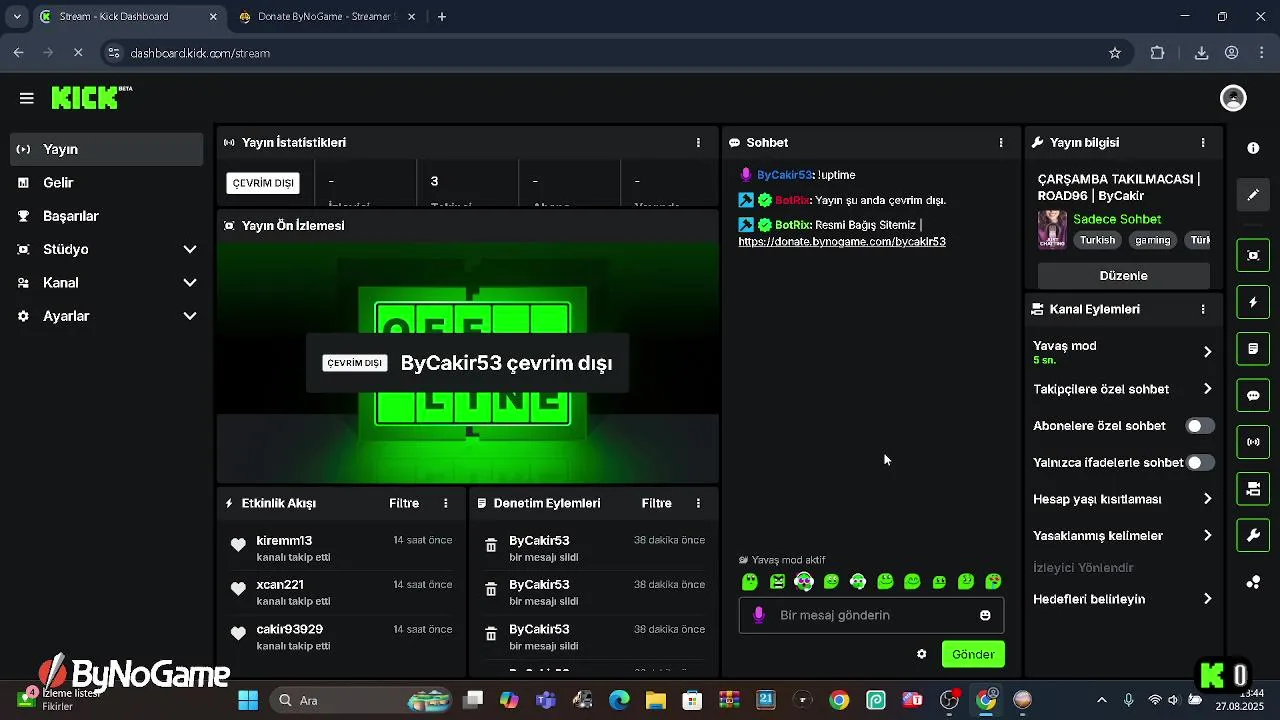Click the pencil edit icon in the right sidebar
This screenshot has width=1280, height=720.
tap(1253, 195)
